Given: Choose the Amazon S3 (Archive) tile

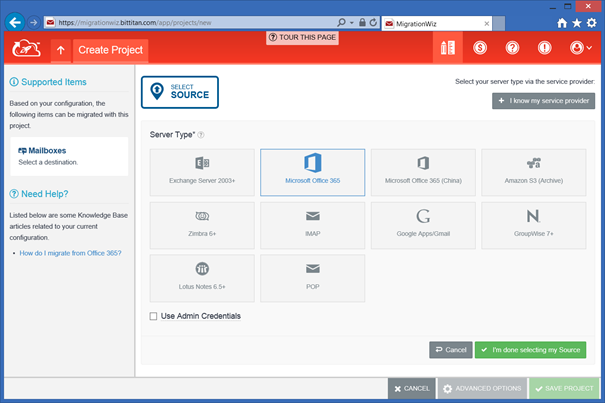Looking at the screenshot, I should (x=533, y=172).
